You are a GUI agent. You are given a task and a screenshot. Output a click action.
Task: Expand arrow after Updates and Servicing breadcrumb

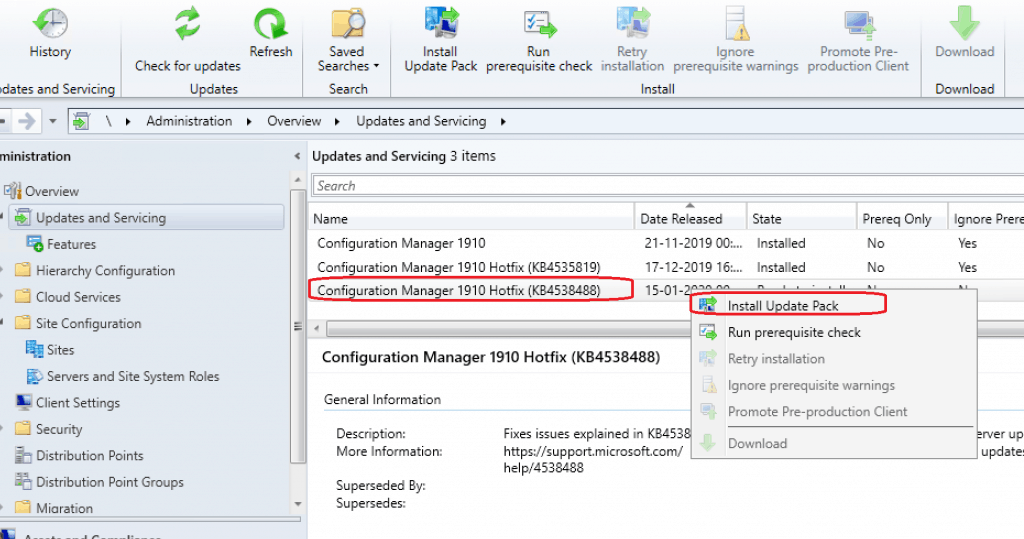point(503,122)
